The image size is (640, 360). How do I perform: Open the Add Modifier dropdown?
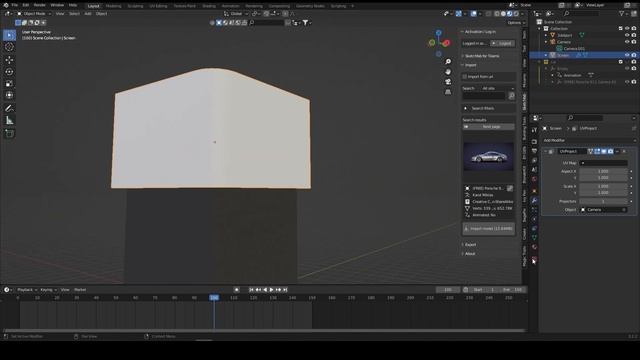click(x=589, y=140)
